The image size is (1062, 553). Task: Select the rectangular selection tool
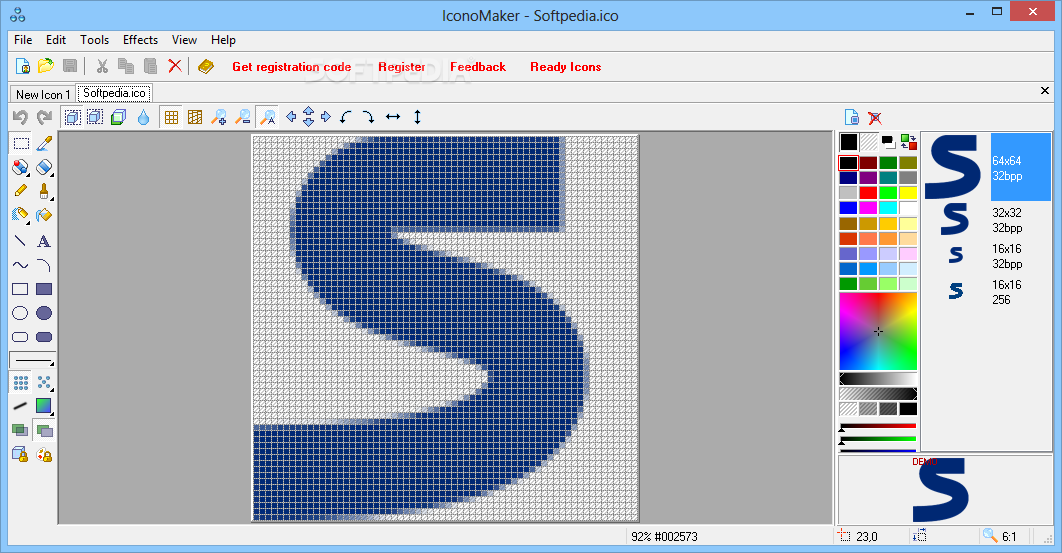tap(21, 143)
